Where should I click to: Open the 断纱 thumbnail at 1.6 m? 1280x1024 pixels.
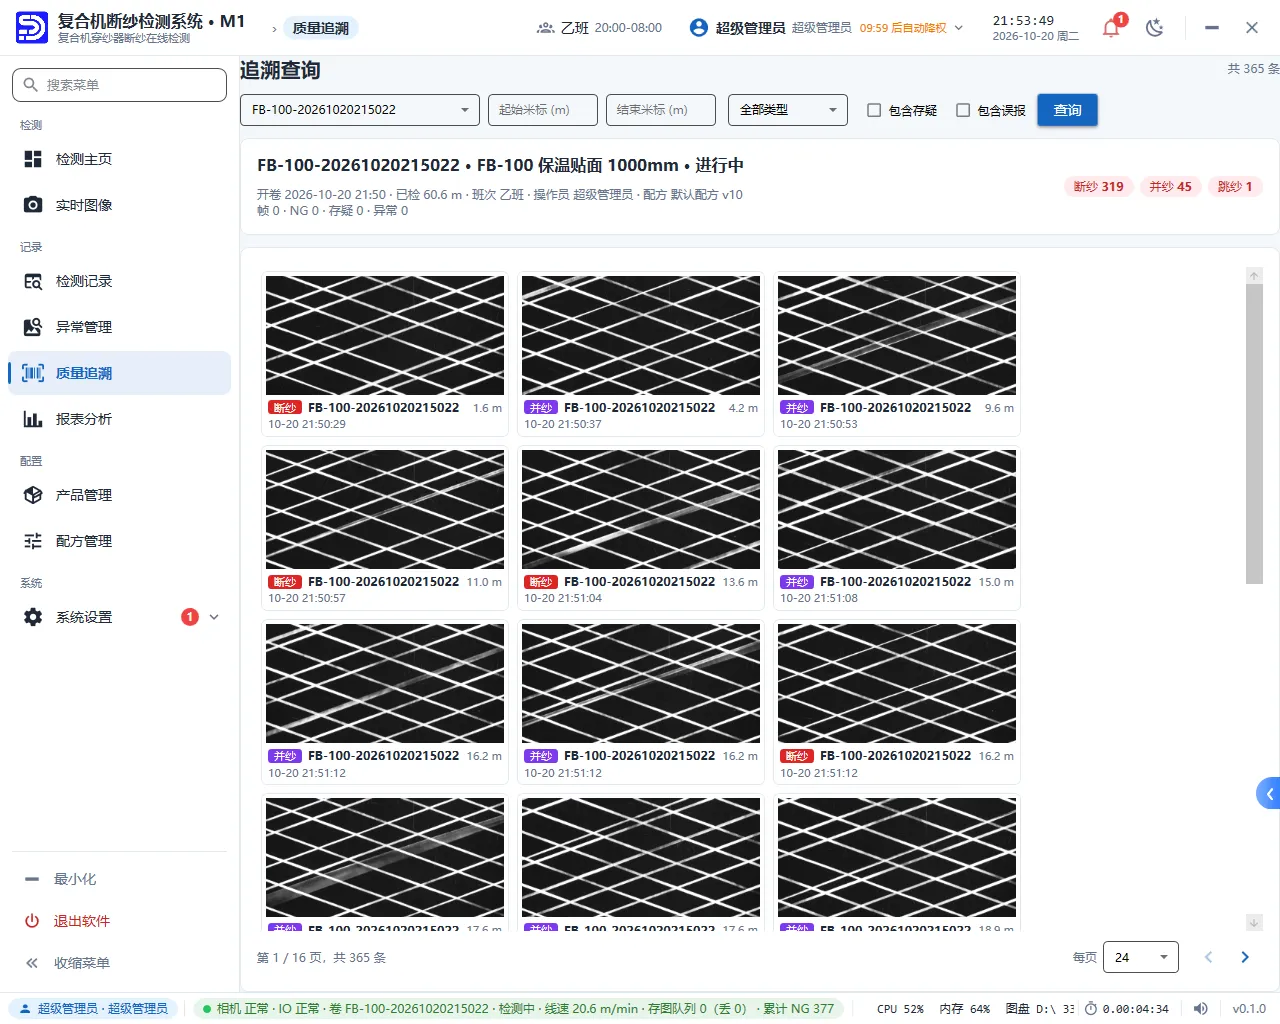coord(385,335)
